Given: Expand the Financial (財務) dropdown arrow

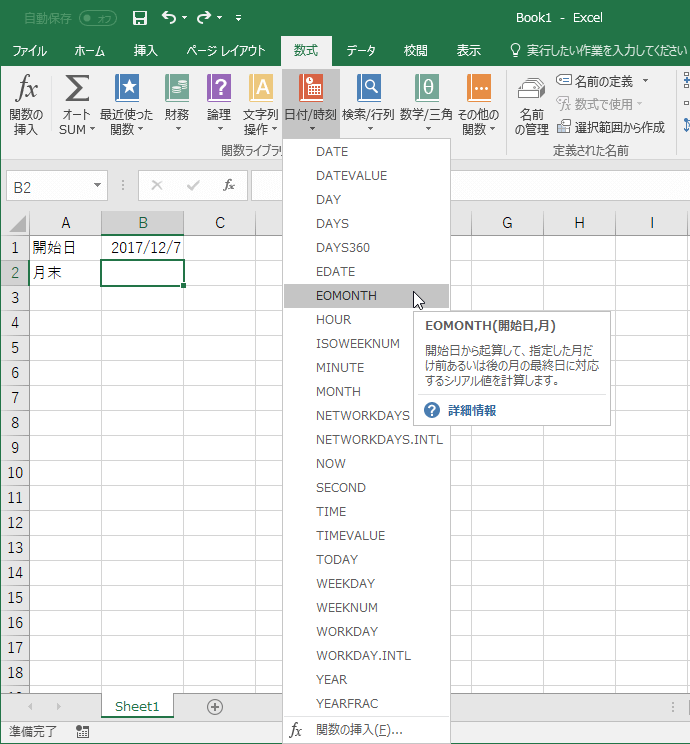Looking at the screenshot, I should pyautogui.click(x=178, y=129).
